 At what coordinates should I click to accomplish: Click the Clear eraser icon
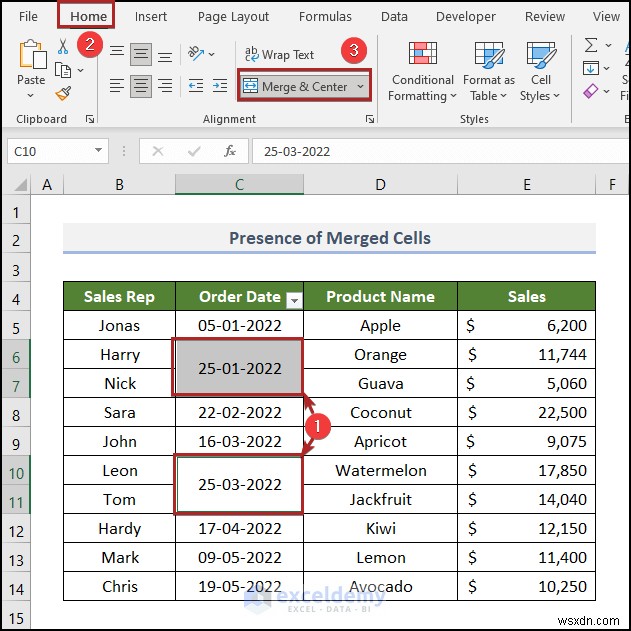(590, 91)
